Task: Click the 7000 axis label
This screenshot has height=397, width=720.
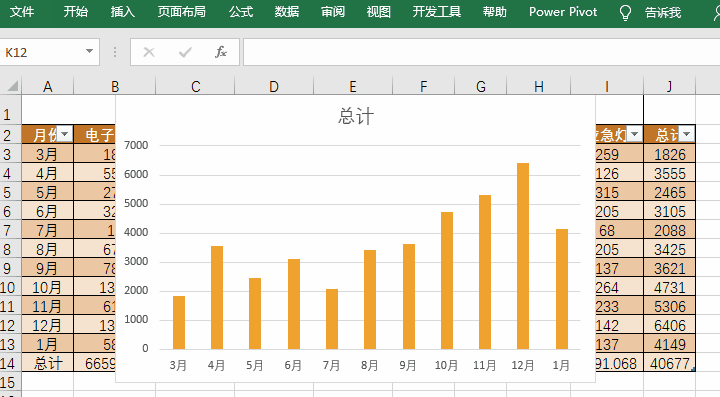Action: (136, 145)
